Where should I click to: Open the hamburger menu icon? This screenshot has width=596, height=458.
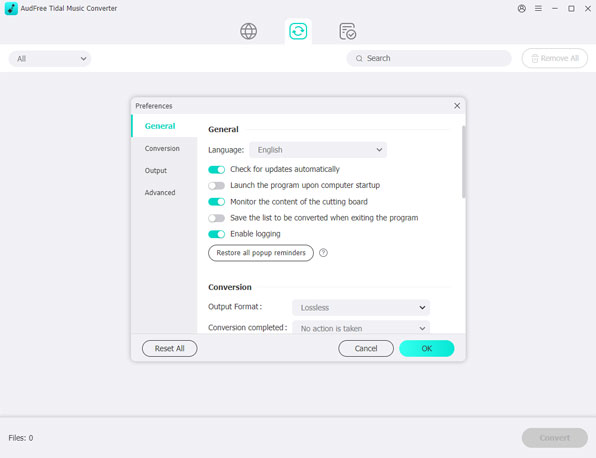(538, 8)
